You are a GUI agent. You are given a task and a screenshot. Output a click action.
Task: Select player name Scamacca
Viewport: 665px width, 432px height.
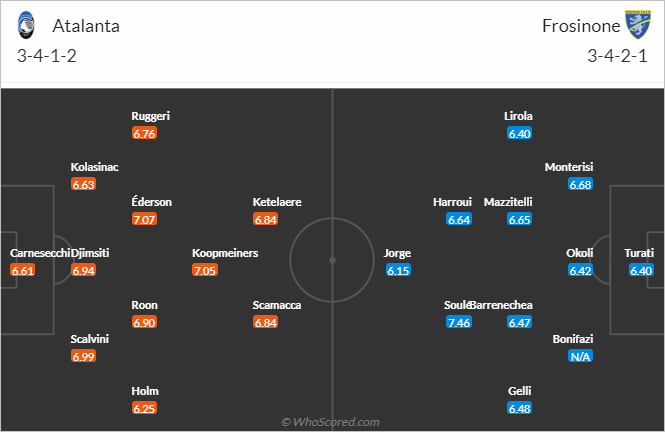click(277, 305)
